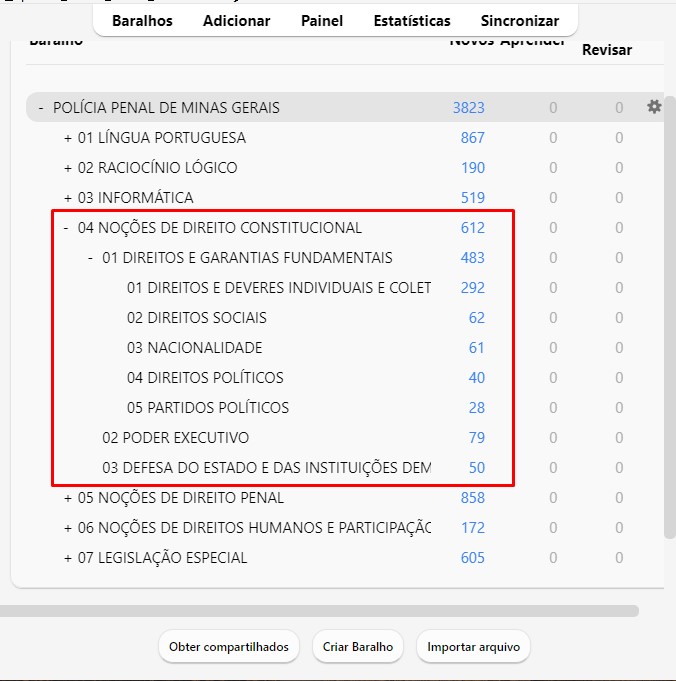Expand the 01 LÍNGUA PORTUGUESA deck
Image resolution: width=676 pixels, height=681 pixels.
(68, 138)
